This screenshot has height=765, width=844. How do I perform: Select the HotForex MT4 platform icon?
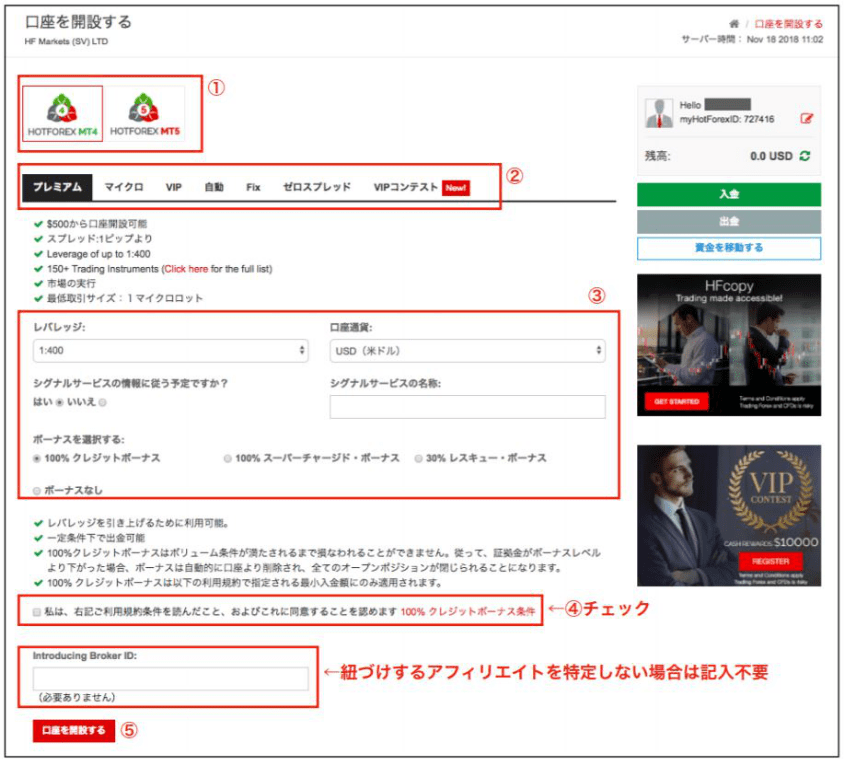tap(61, 114)
